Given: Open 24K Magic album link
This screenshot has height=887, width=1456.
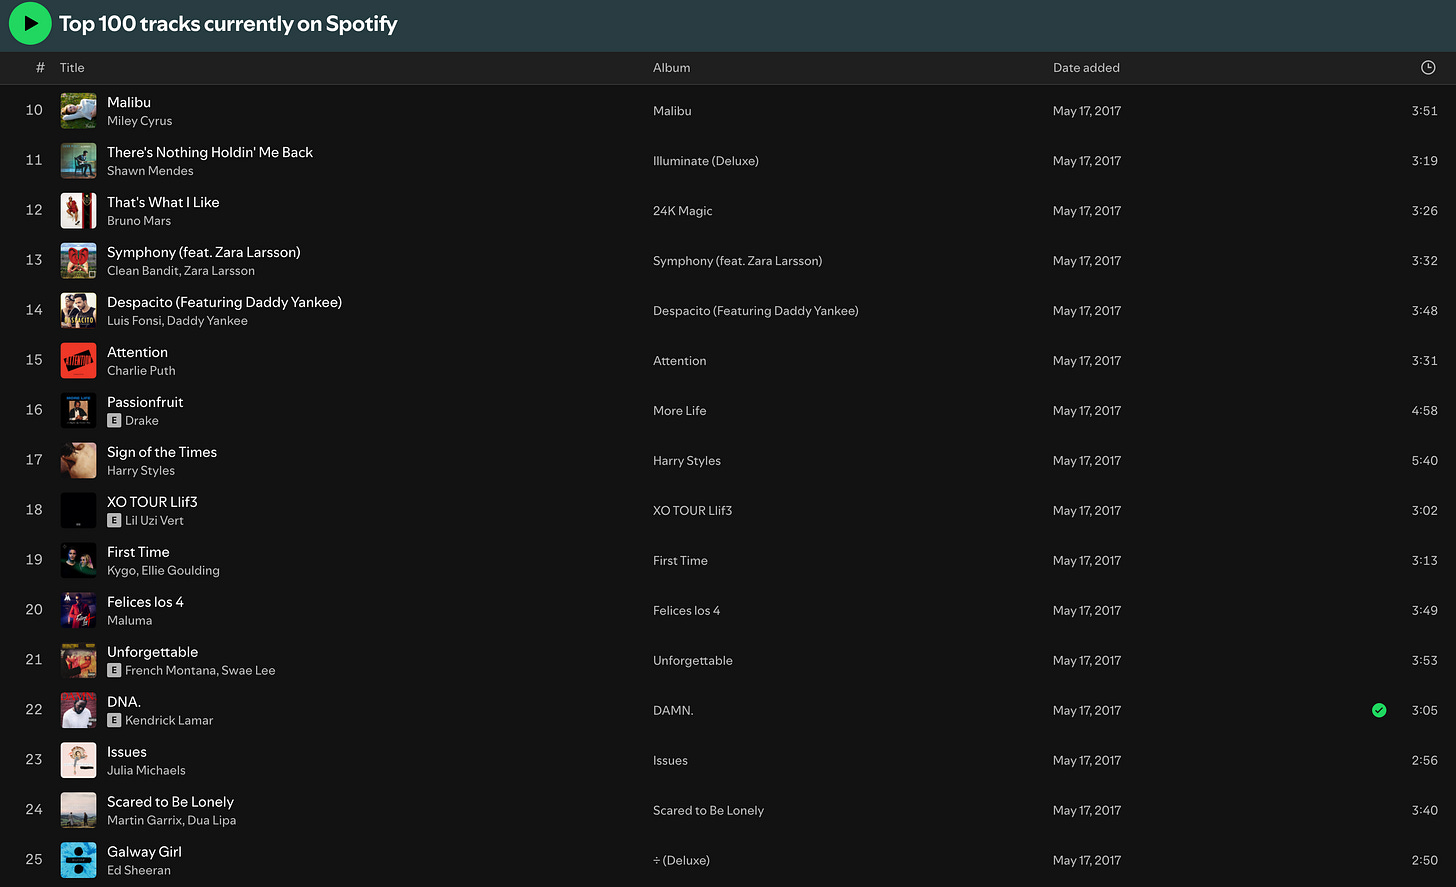Looking at the screenshot, I should click(683, 211).
